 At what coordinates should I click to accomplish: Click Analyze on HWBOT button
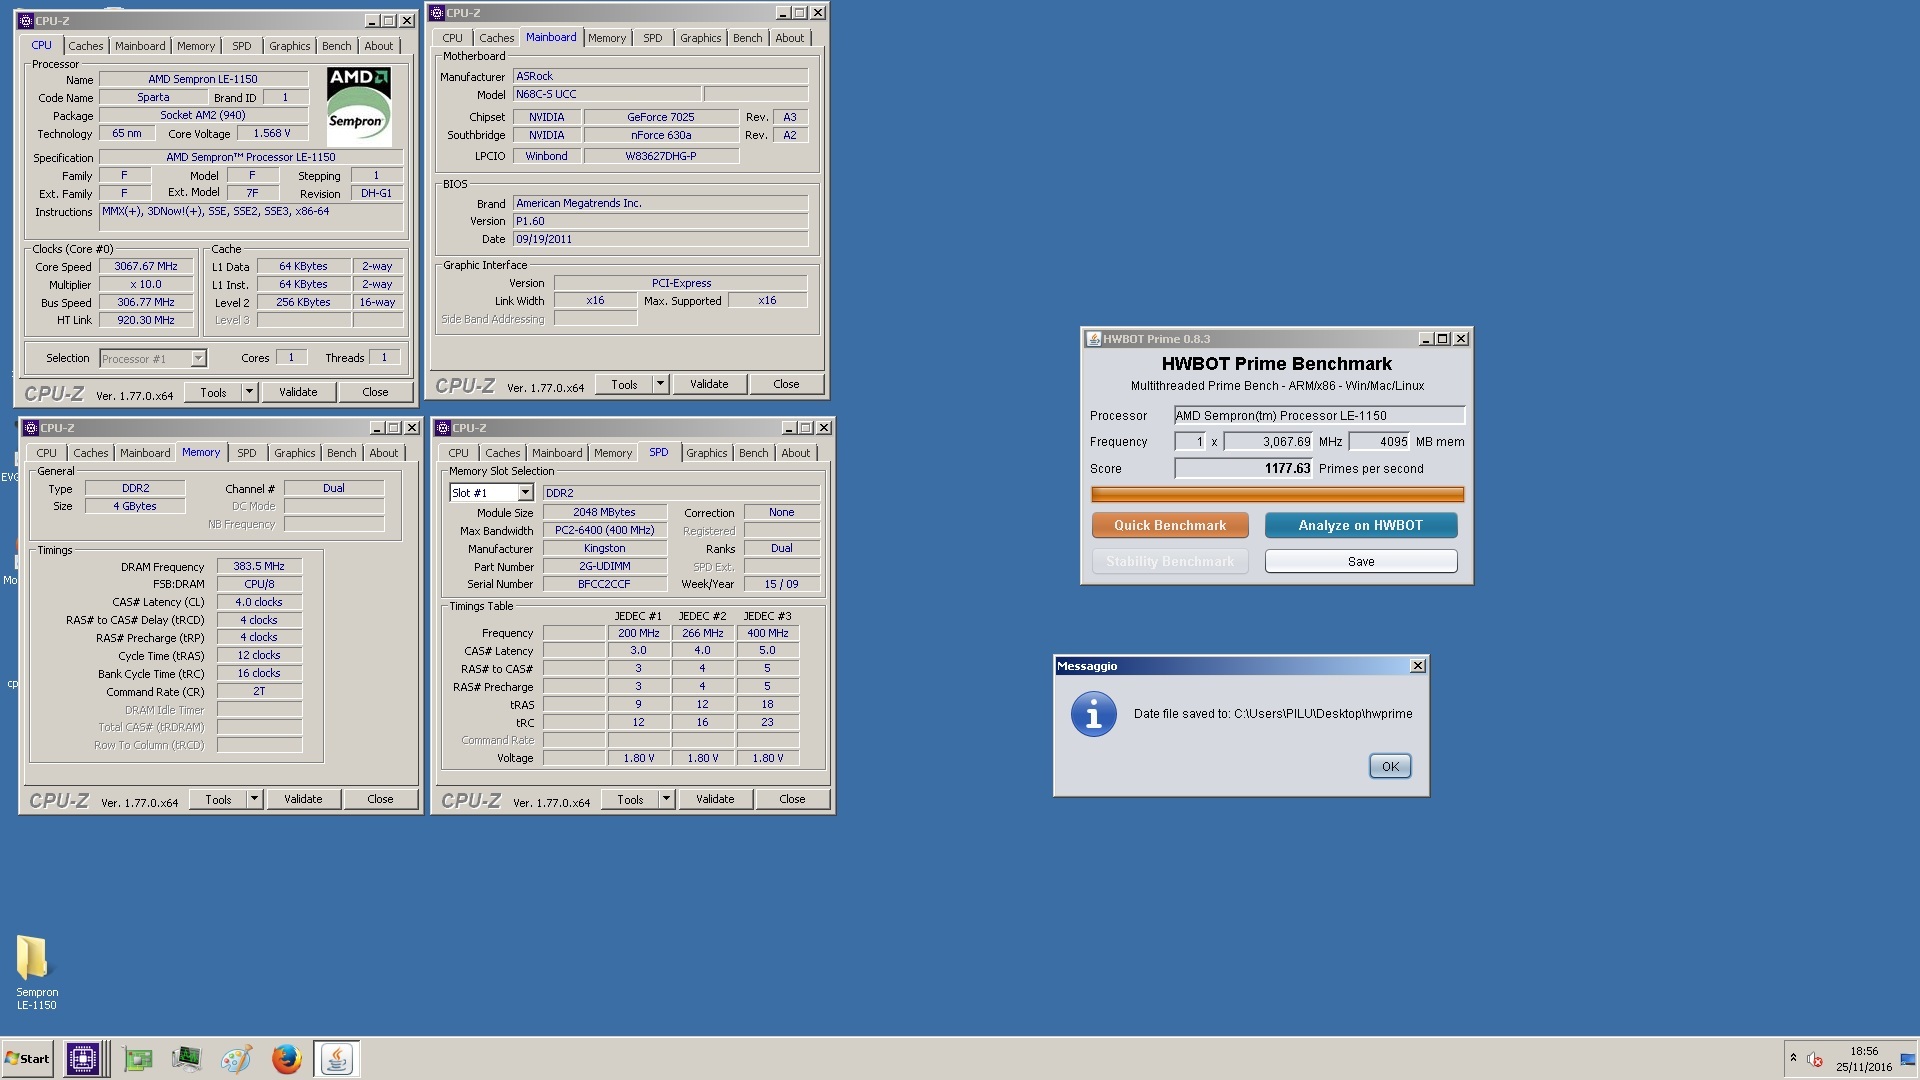(1360, 525)
